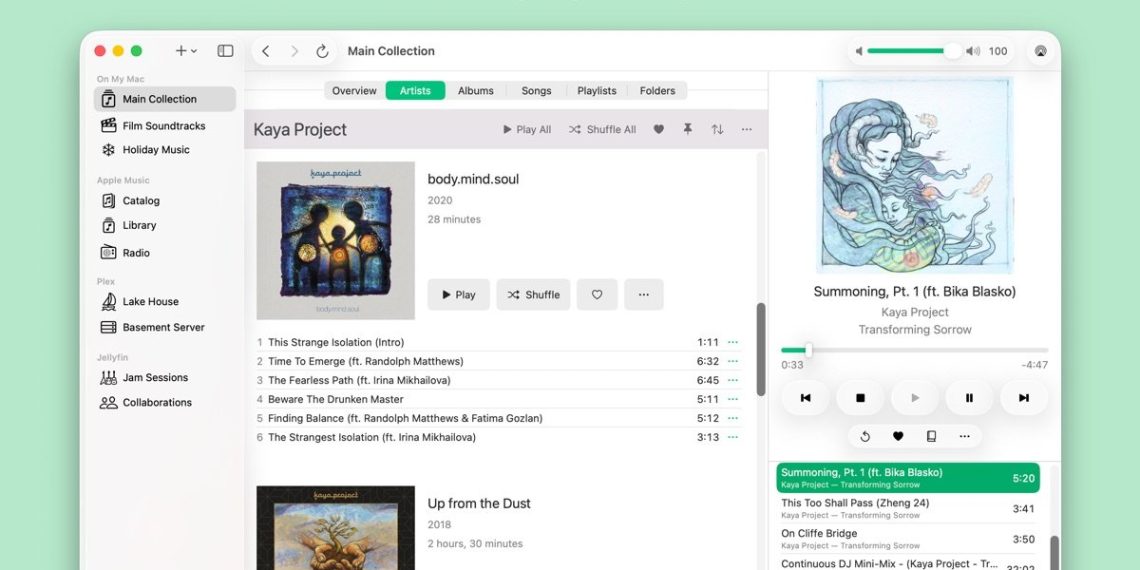1140x570 pixels.
Task: Go to the previous track
Action: [805, 398]
